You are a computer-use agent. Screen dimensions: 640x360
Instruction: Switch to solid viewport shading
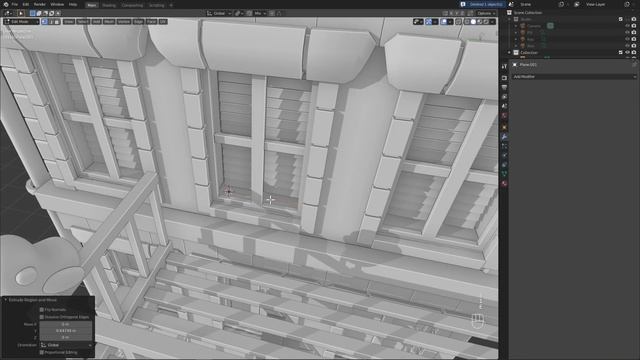473,22
